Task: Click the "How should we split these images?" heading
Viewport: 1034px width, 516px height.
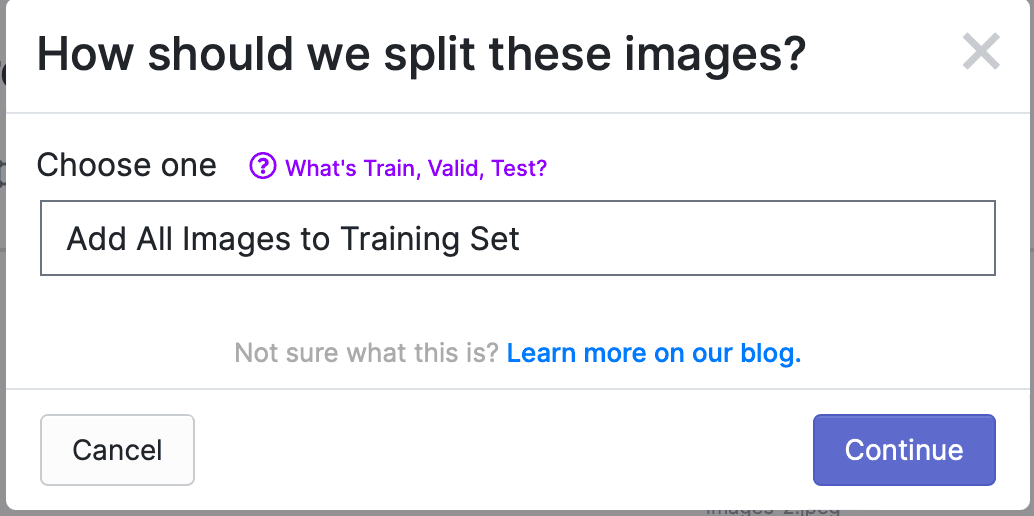Action: point(421,54)
